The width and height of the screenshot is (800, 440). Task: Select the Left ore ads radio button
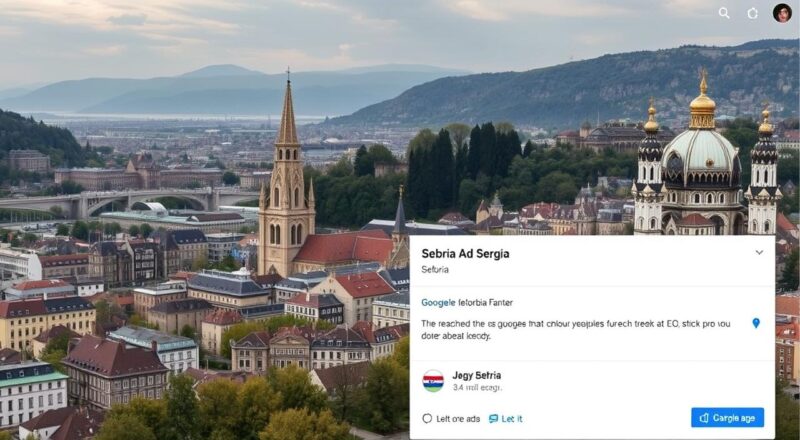(x=427, y=418)
